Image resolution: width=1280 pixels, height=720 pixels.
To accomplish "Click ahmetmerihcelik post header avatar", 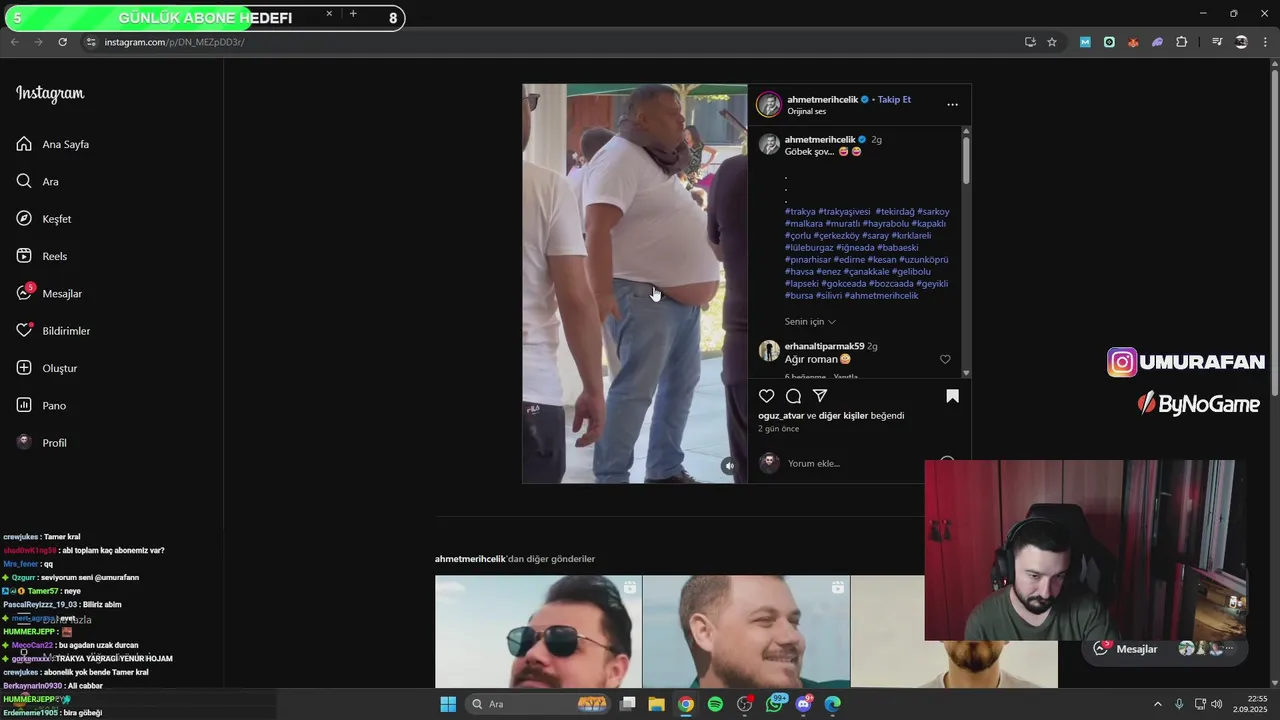I will (769, 104).
